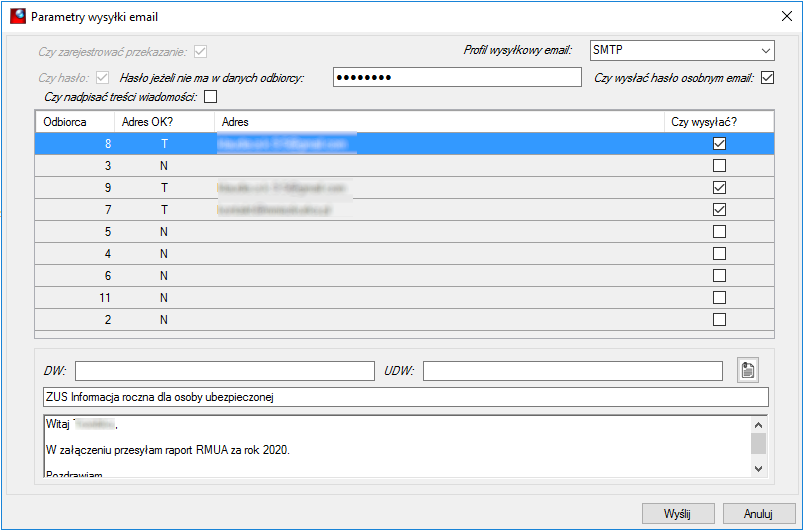This screenshot has height=530, width=803.
Task: Check 'Czy wysyłać?' for recipient 6
Action: [x=719, y=276]
